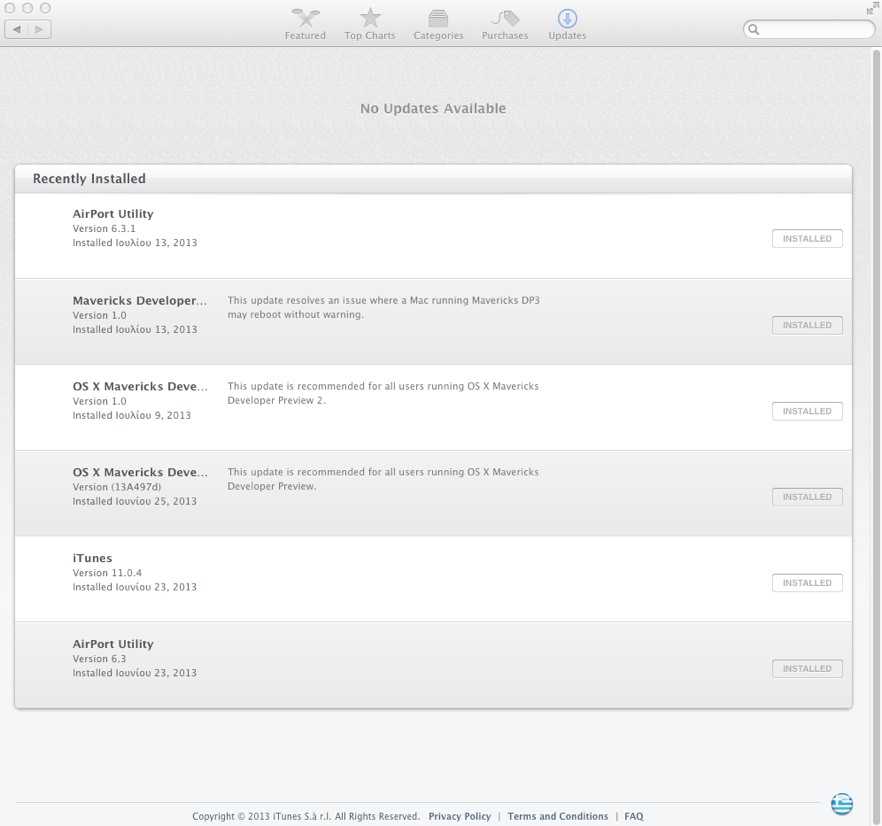Enter full screen with the arrows icon
882x826 pixels.
click(872, 8)
